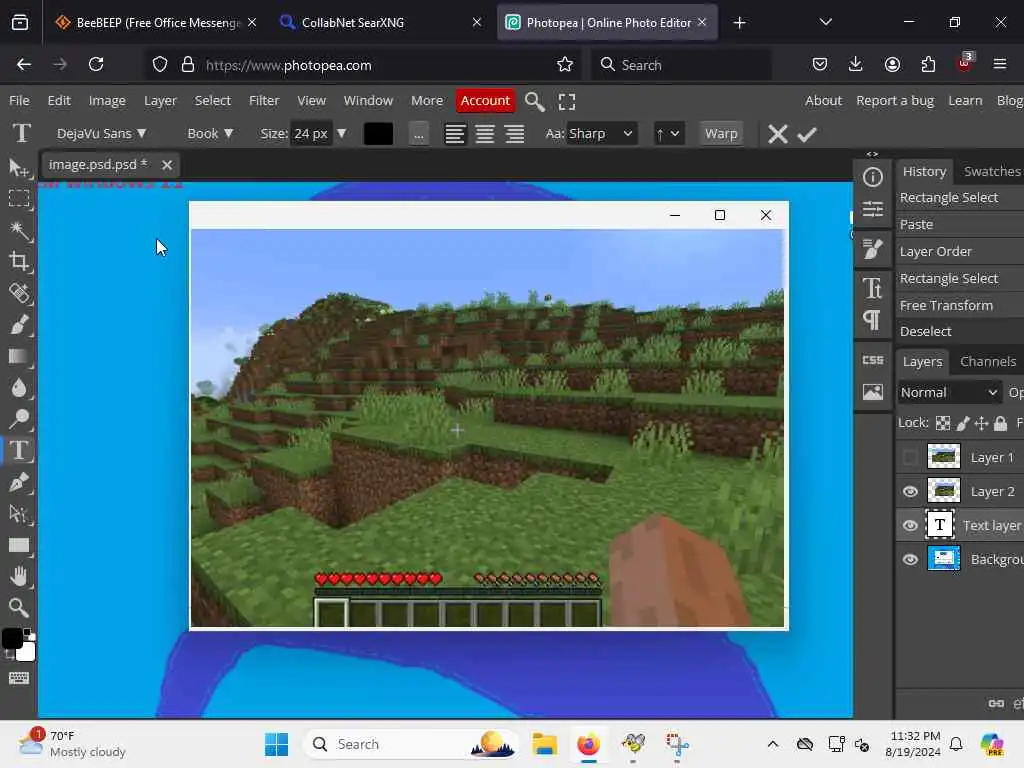Open the Image menu
The height and width of the screenshot is (768, 1024).
tap(107, 101)
